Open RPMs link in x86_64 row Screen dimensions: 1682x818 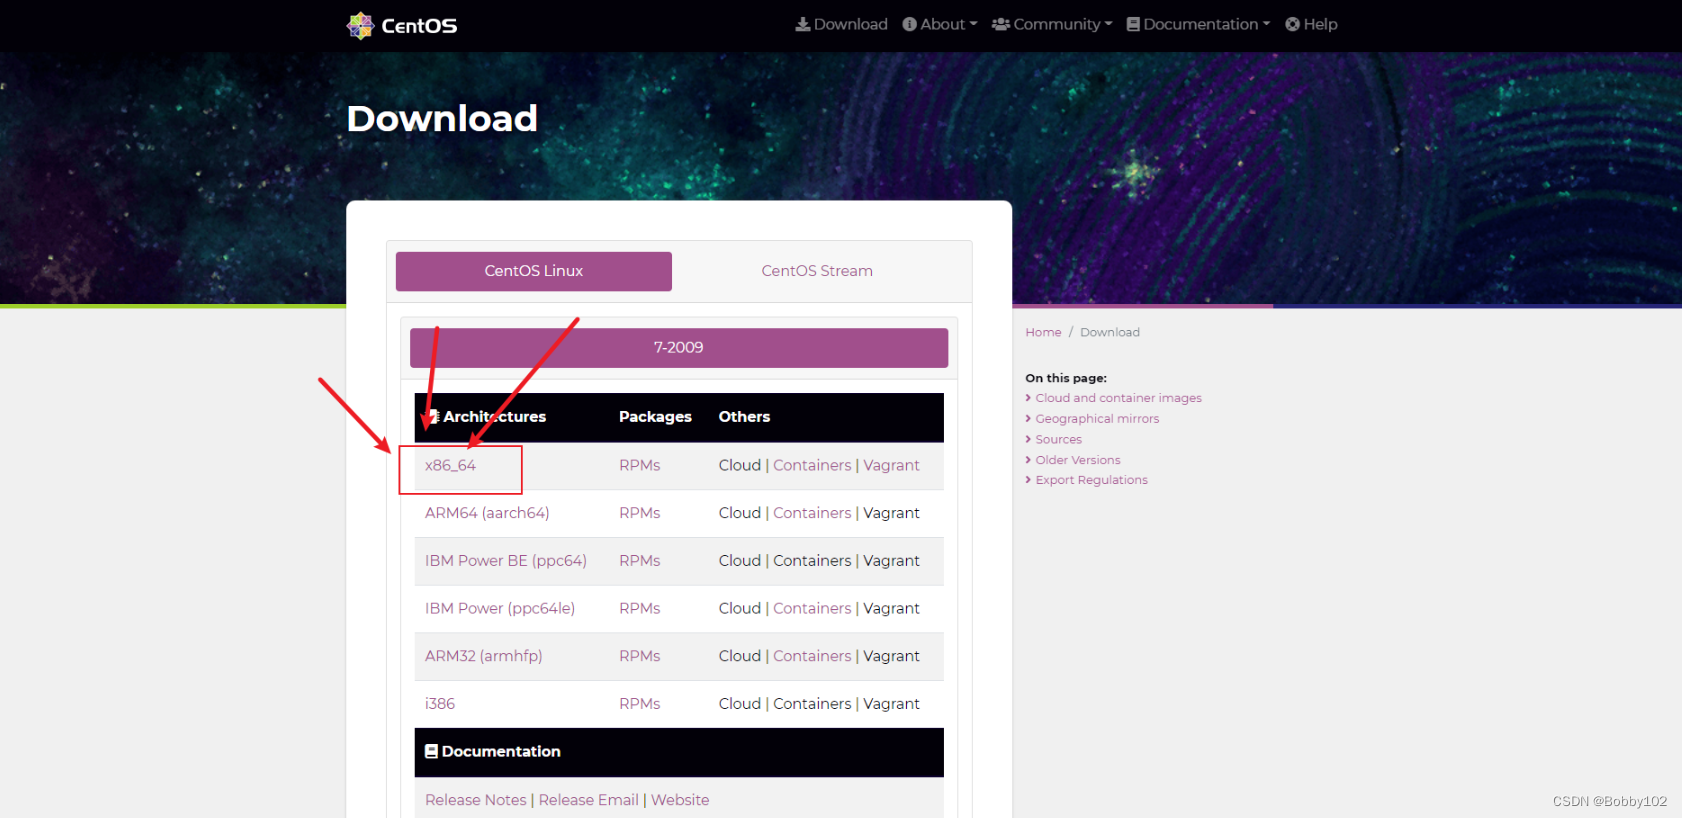640,465
